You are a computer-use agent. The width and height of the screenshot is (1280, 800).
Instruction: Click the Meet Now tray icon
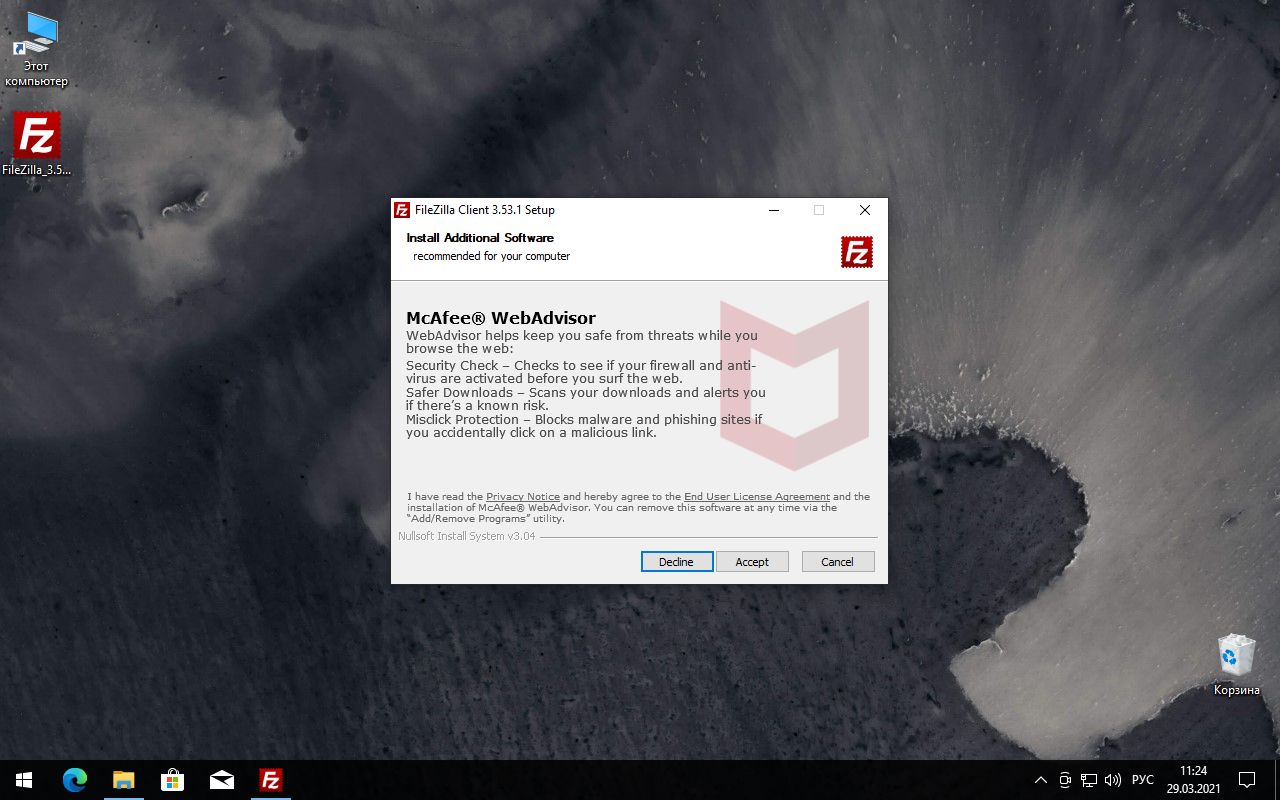click(x=1065, y=780)
